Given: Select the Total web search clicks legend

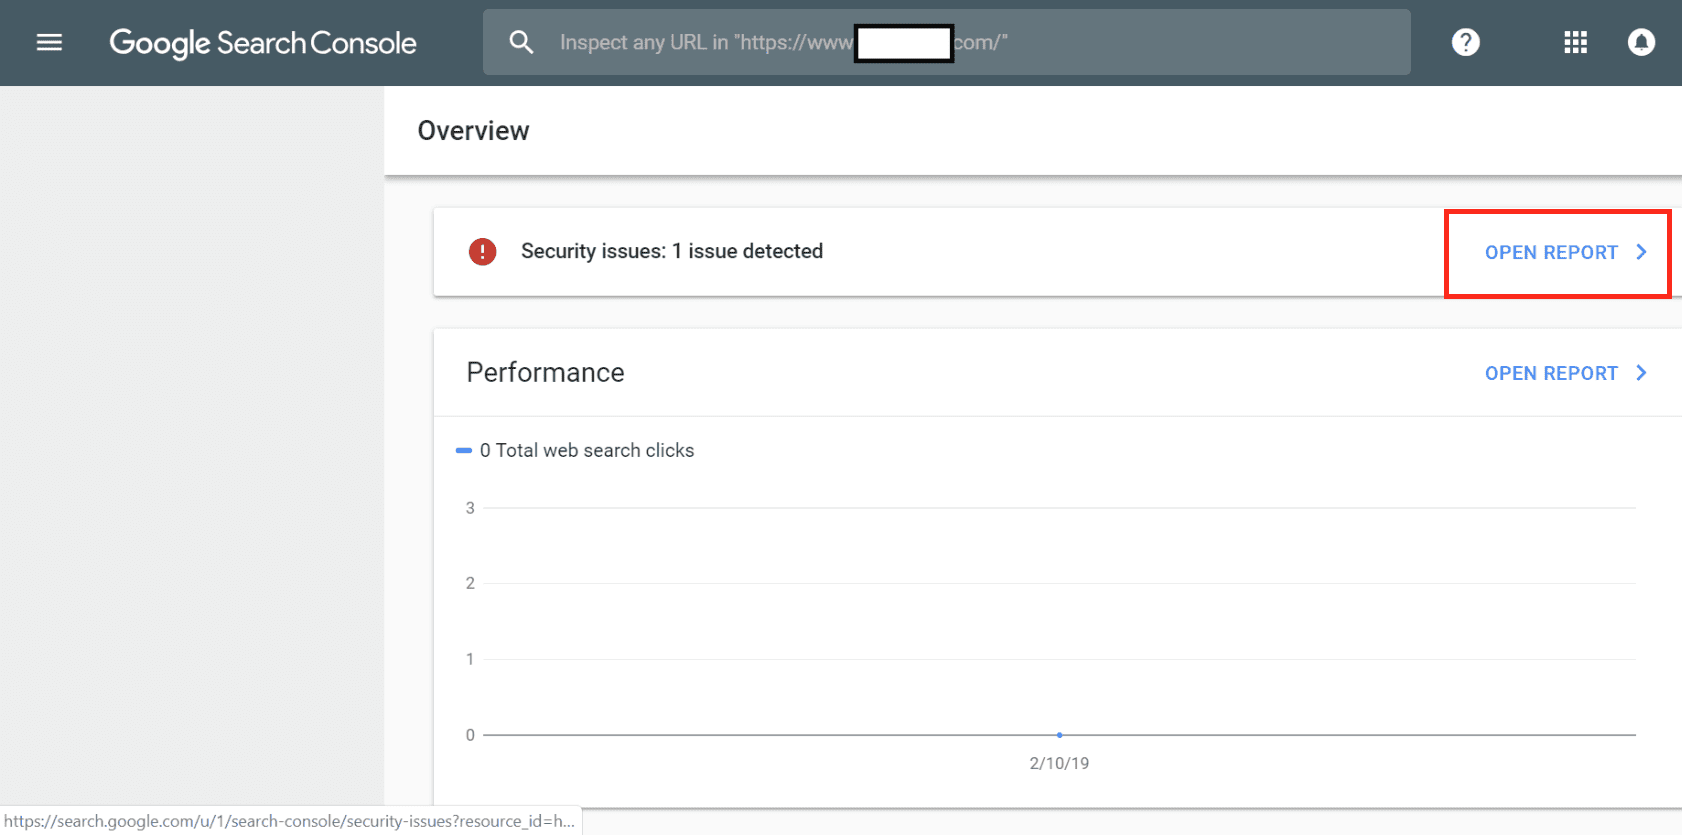Looking at the screenshot, I should (x=587, y=451).
